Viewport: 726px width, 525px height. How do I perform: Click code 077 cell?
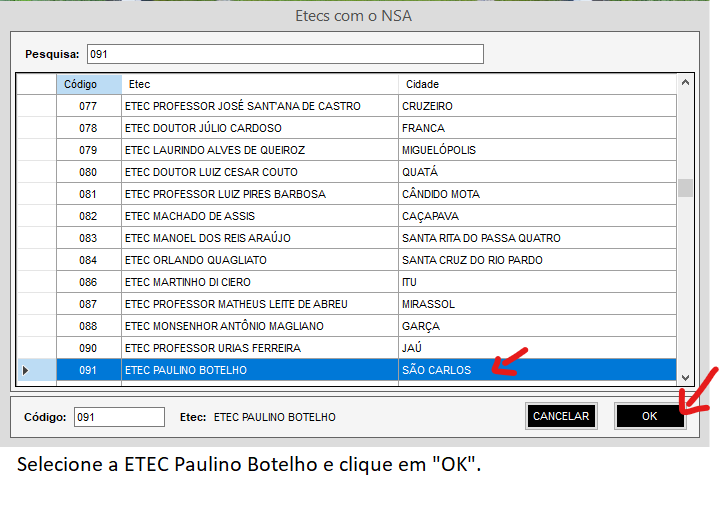[88, 106]
